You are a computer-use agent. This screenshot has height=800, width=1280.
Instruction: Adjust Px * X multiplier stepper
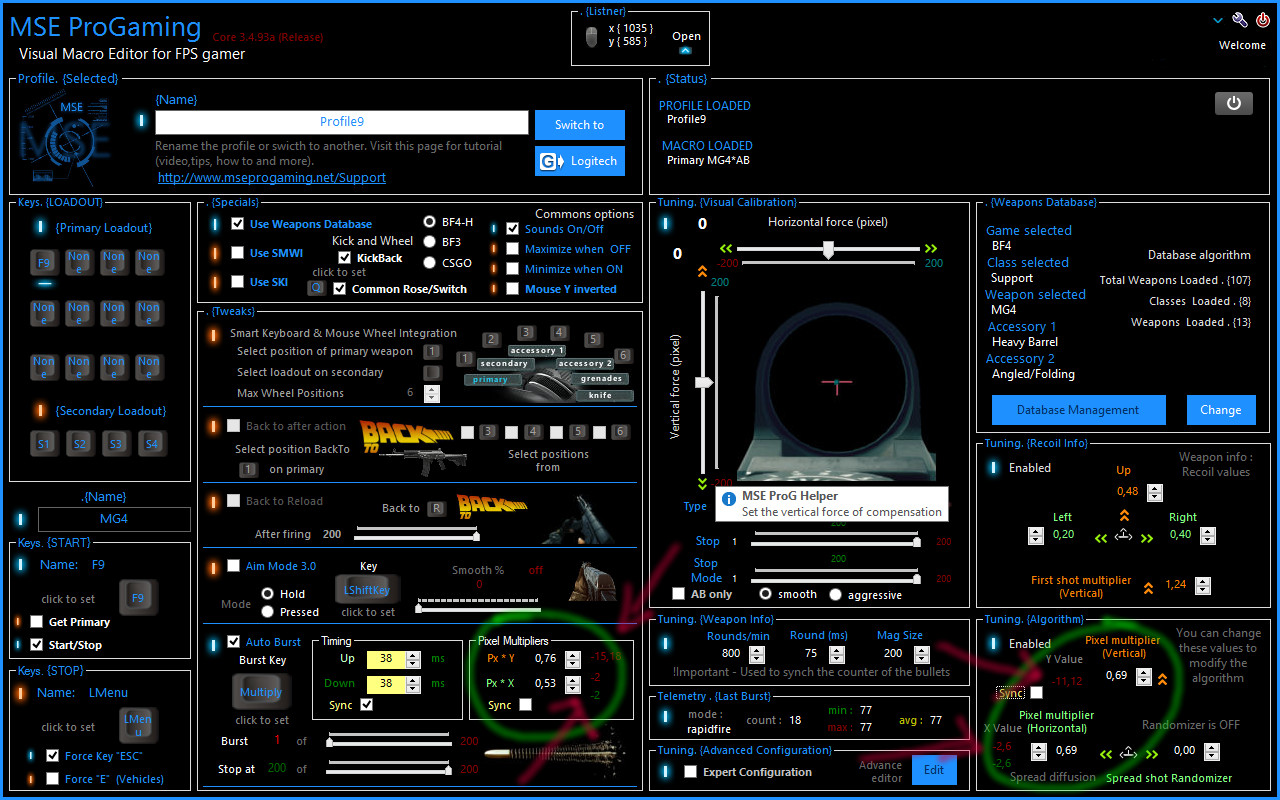tap(572, 684)
